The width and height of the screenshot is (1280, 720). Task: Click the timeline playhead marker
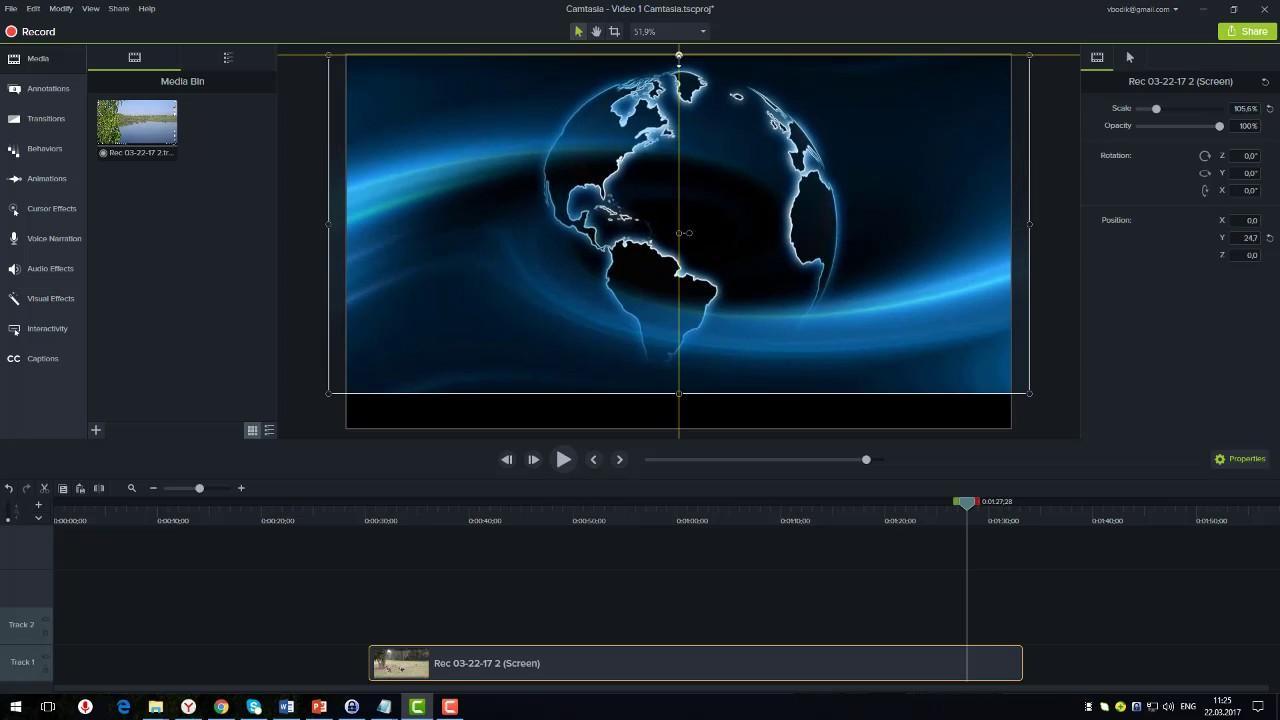(966, 503)
